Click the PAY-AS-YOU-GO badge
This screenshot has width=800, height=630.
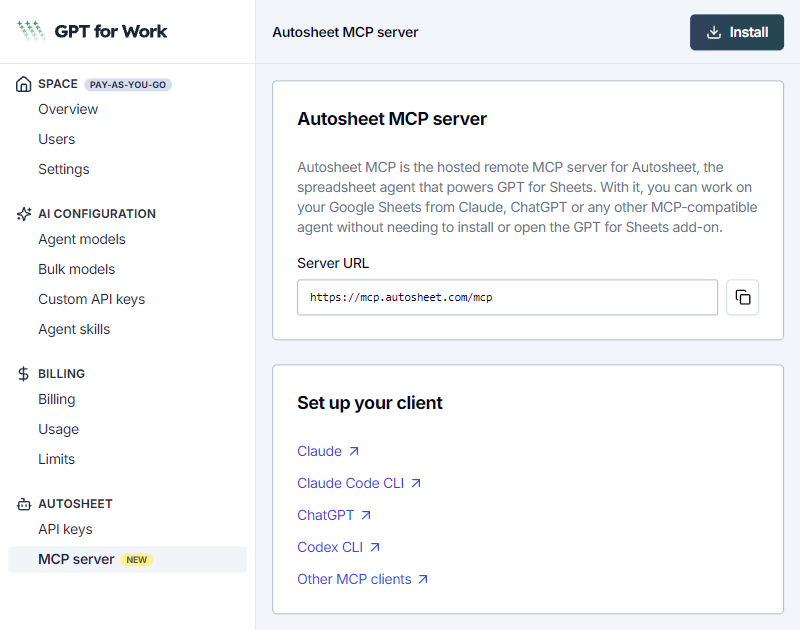coord(128,85)
